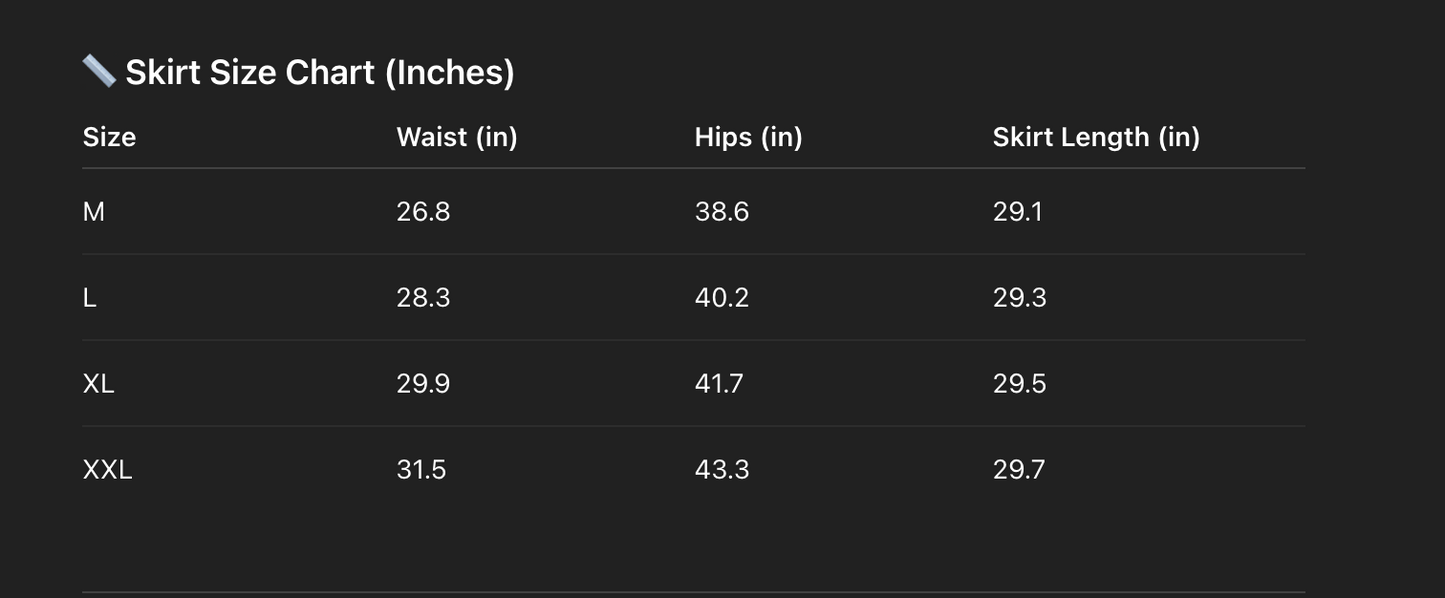
Task: Click the ruler icon beside the chart title
Action: 99,71
